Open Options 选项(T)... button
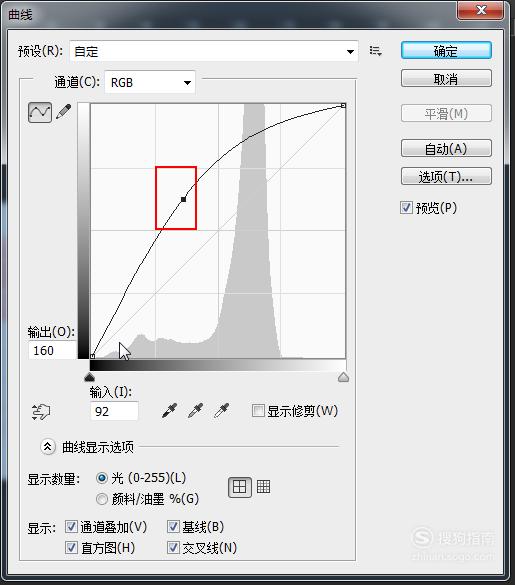The height and width of the screenshot is (585, 515). [446, 176]
